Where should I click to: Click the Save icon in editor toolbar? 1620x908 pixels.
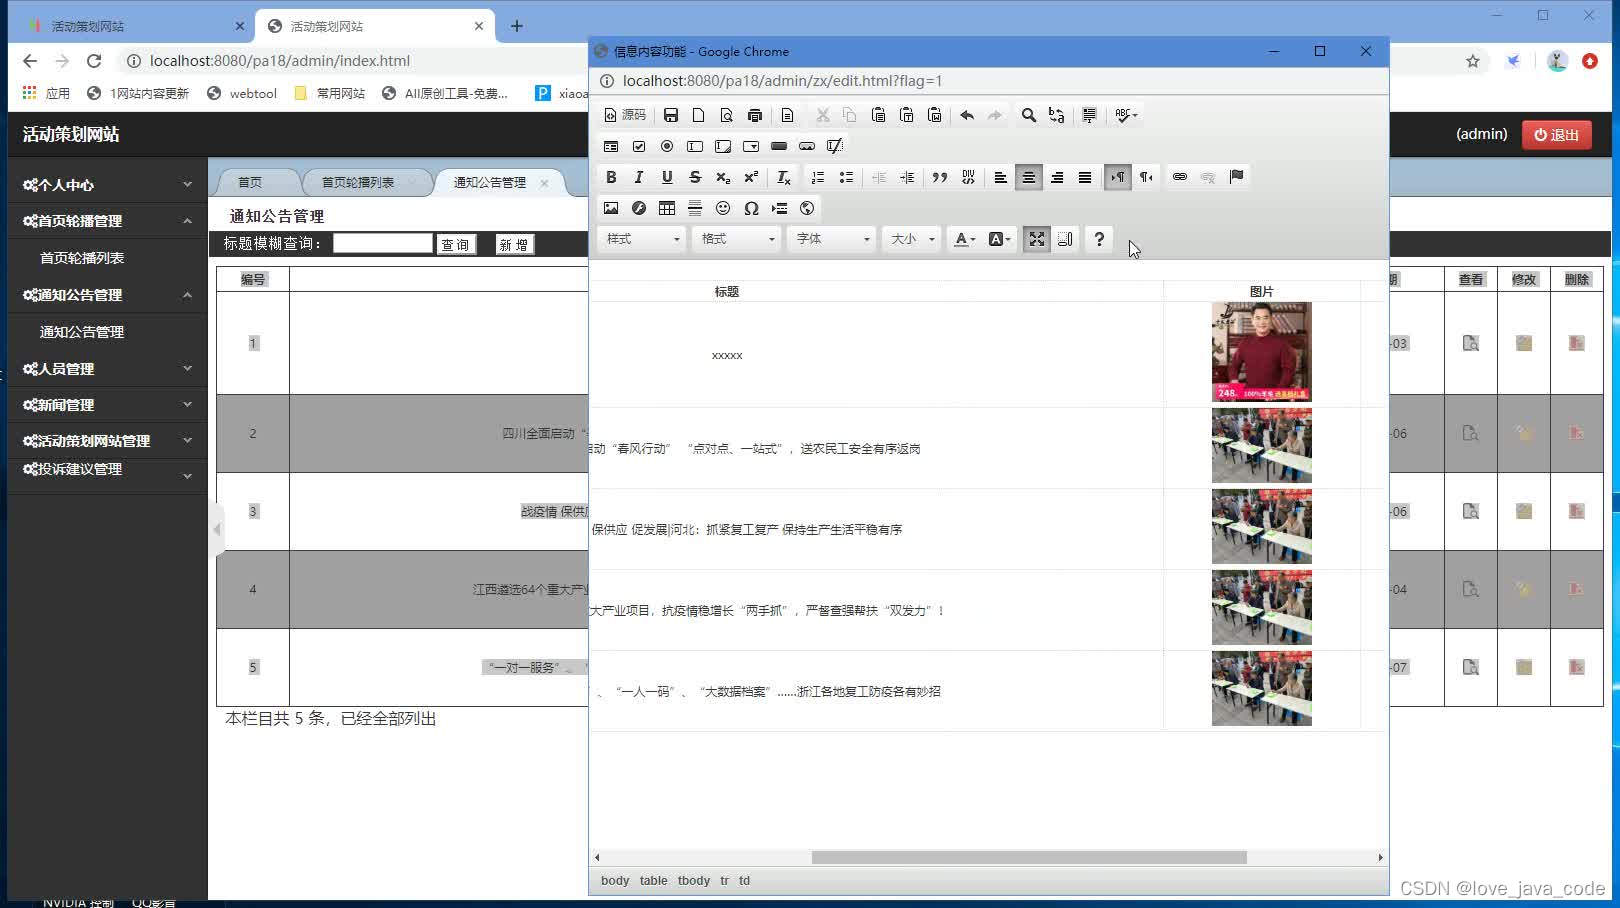[671, 115]
